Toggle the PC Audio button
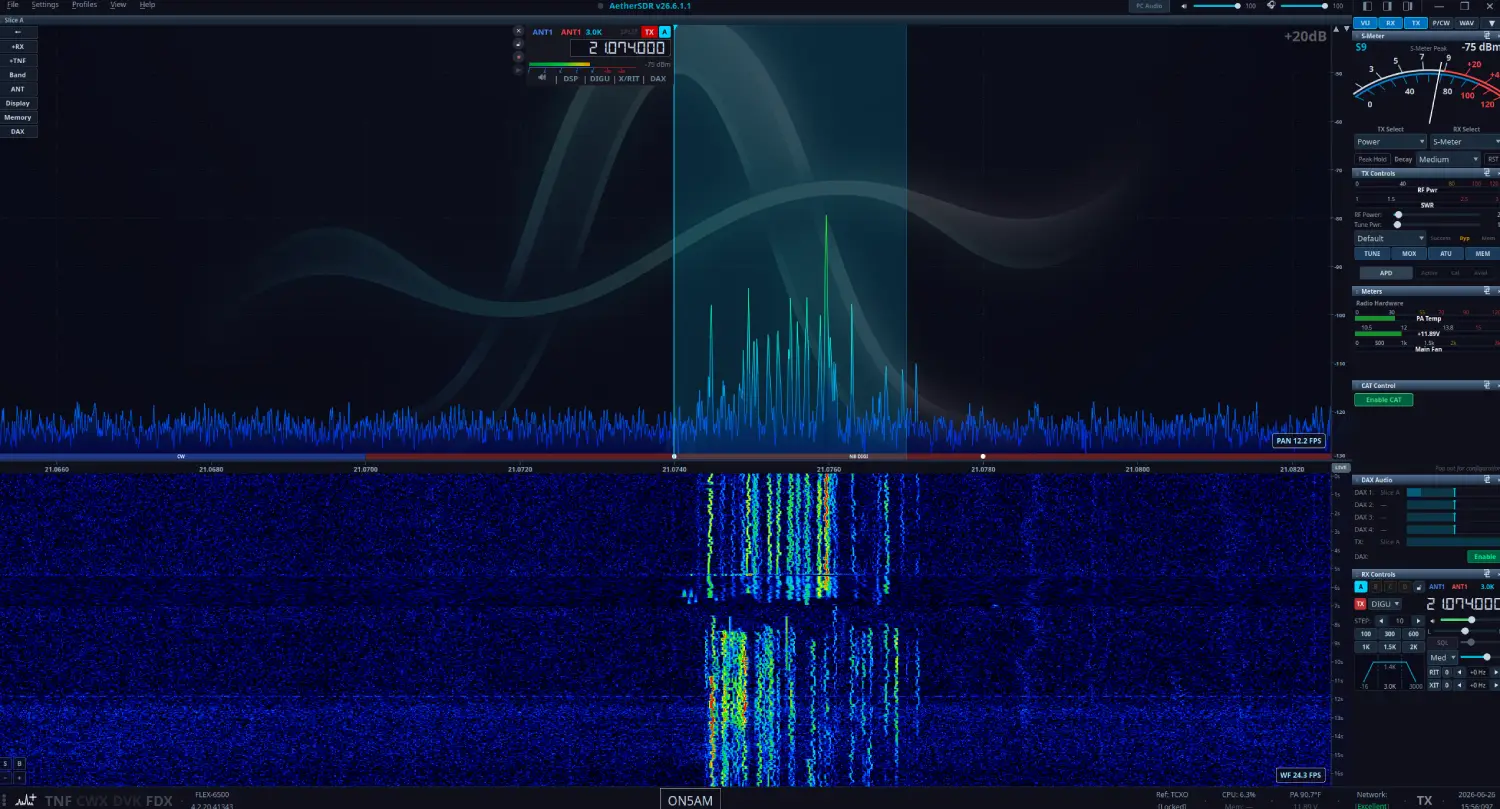The width and height of the screenshot is (1500, 809). coord(1149,6)
